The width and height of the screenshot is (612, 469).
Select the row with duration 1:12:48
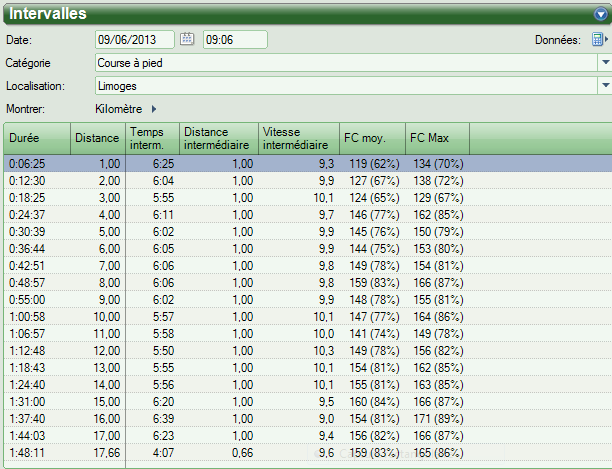tap(308, 350)
